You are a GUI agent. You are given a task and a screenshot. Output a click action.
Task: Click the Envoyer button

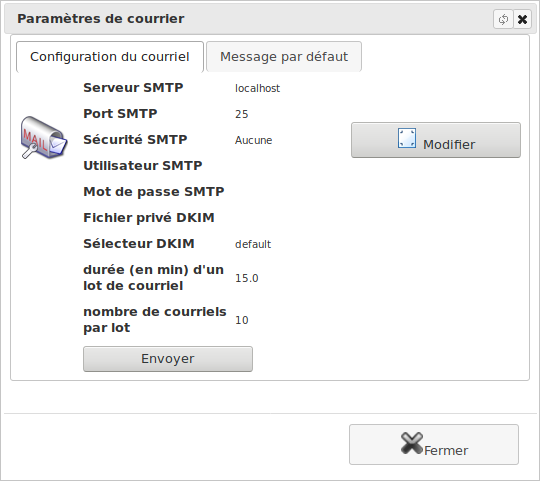168,359
